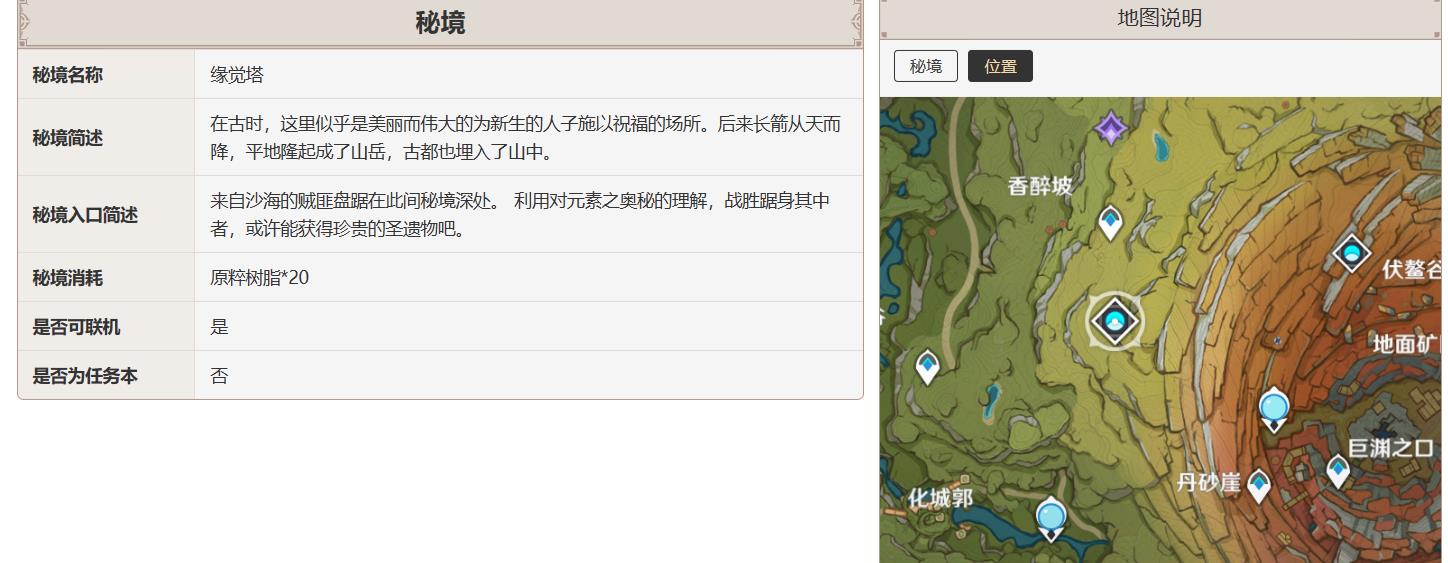1448x563 pixels.
Task: Select the 缘觉塔 domain name cell
Action: click(x=528, y=75)
